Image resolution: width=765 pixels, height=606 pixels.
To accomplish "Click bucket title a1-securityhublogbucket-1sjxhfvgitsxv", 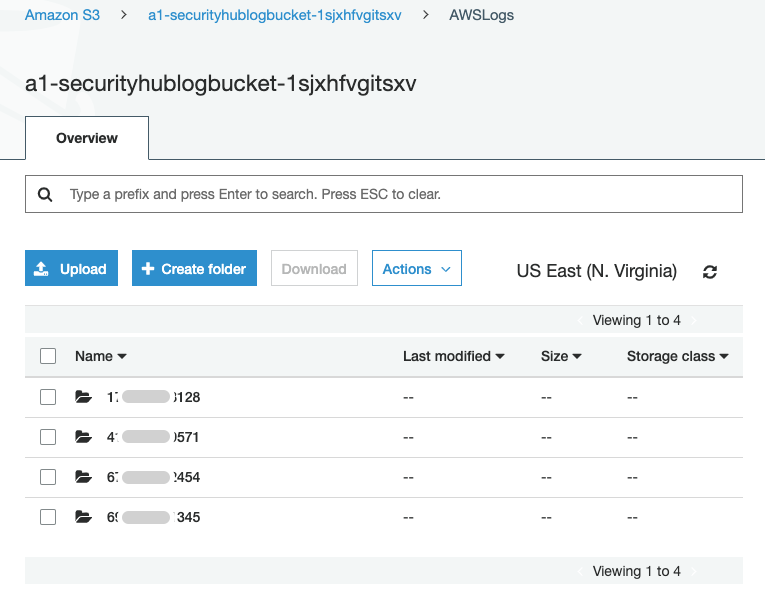I will click(x=221, y=83).
